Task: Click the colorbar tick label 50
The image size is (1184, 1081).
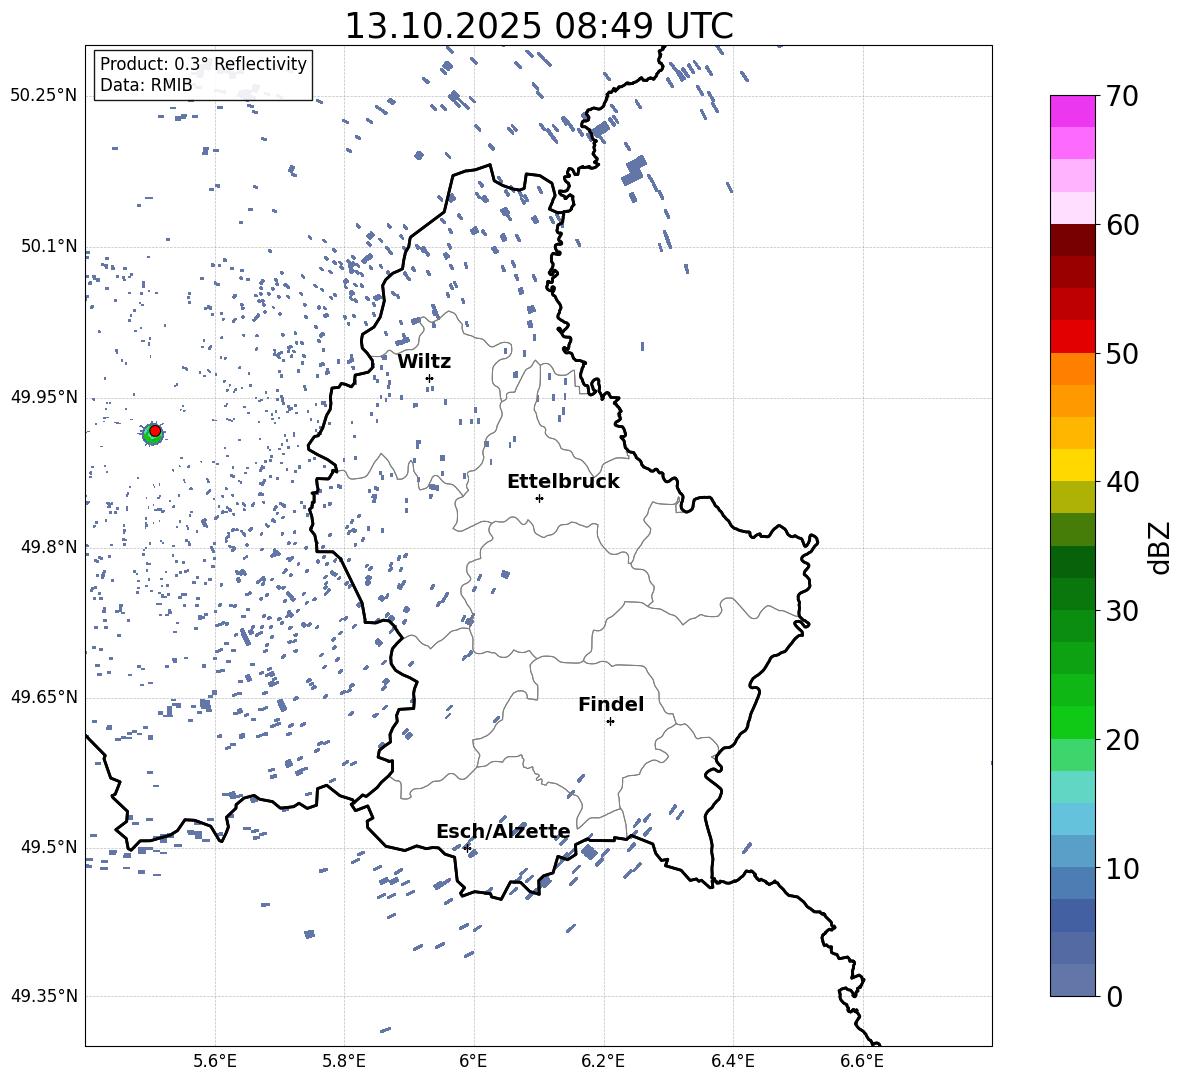Action: click(1122, 353)
